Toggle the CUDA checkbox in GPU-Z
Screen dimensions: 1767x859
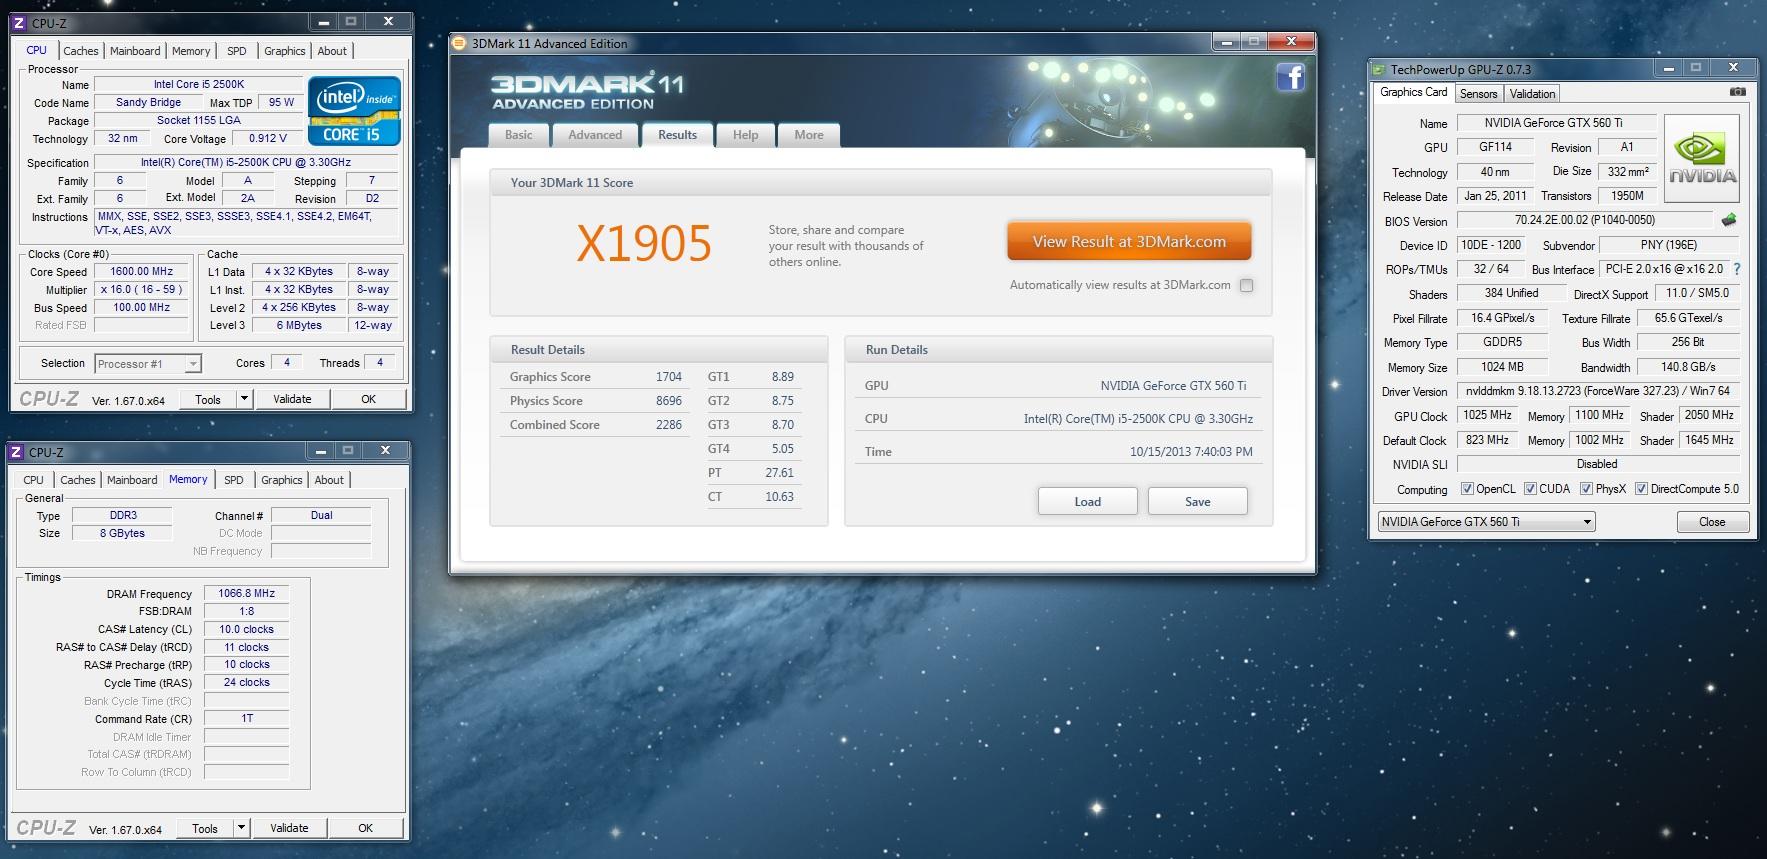1530,489
